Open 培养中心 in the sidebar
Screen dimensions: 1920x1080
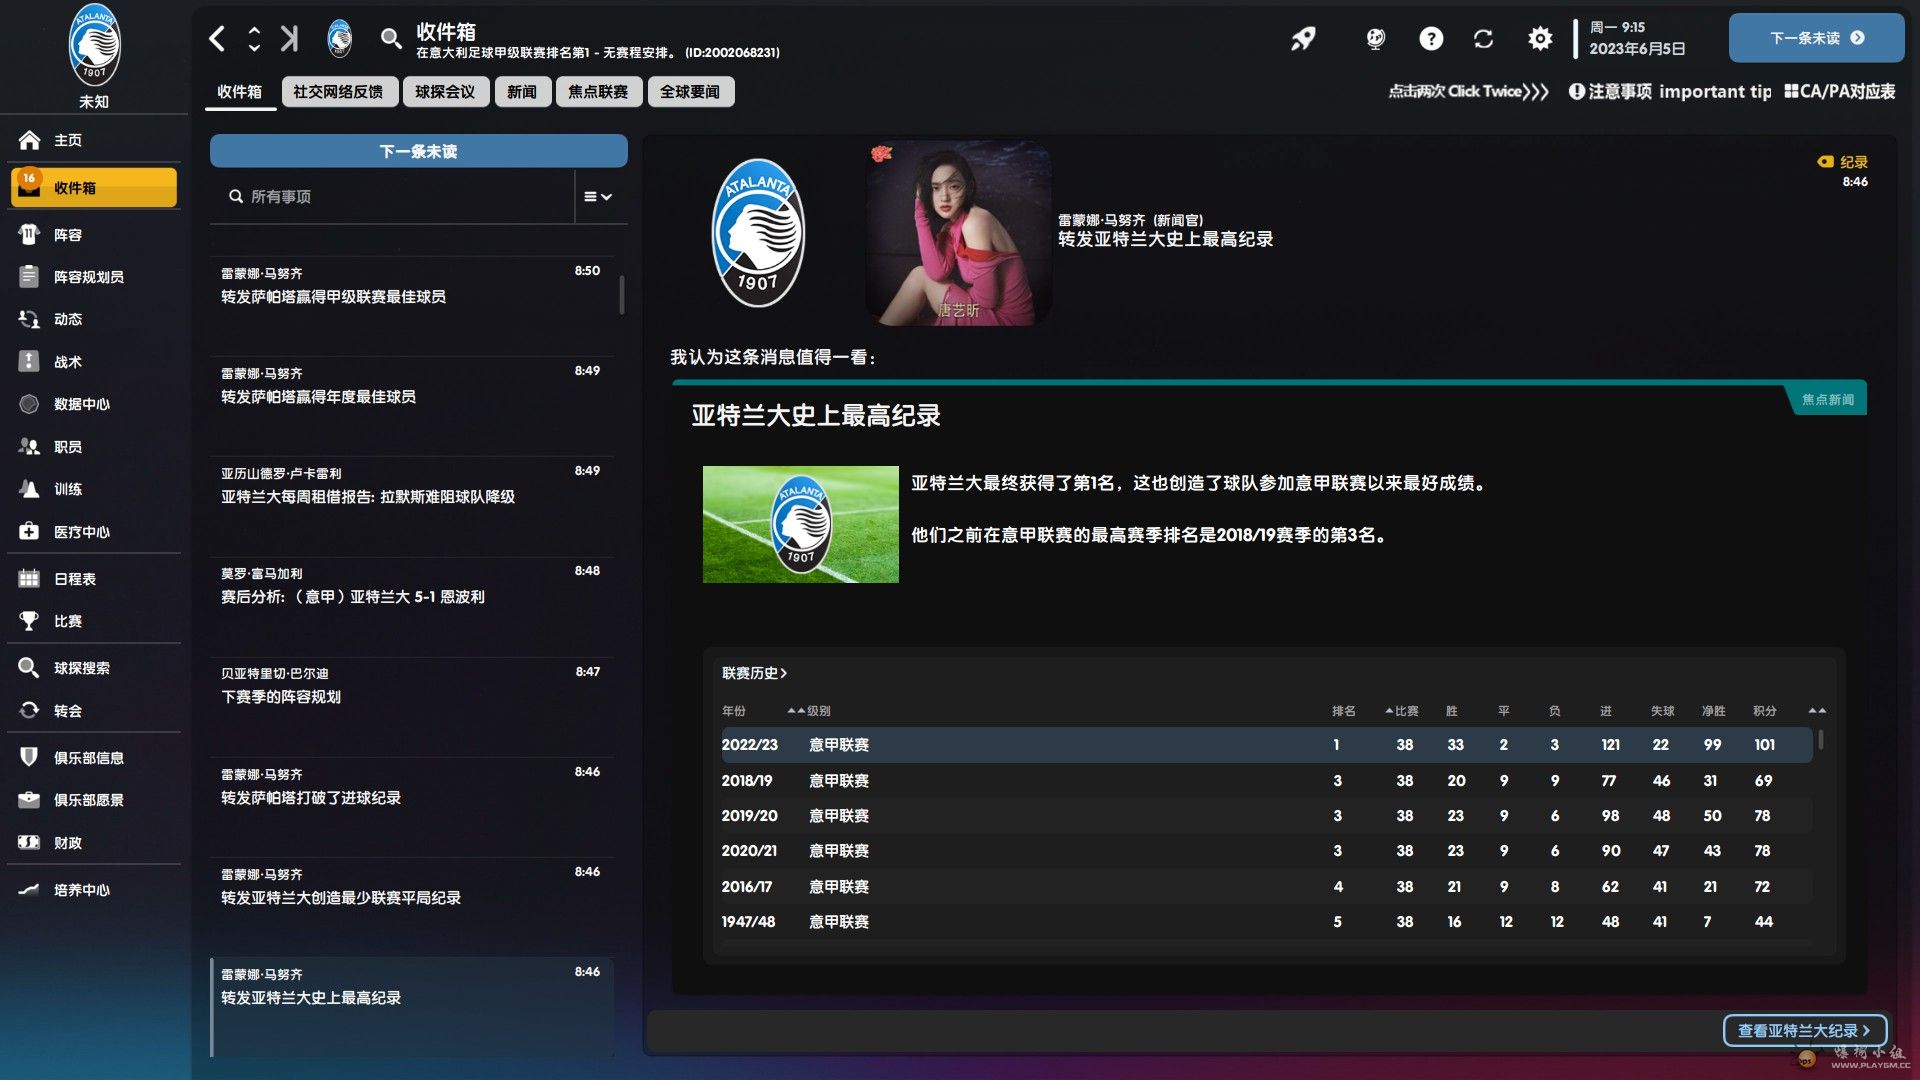94,890
